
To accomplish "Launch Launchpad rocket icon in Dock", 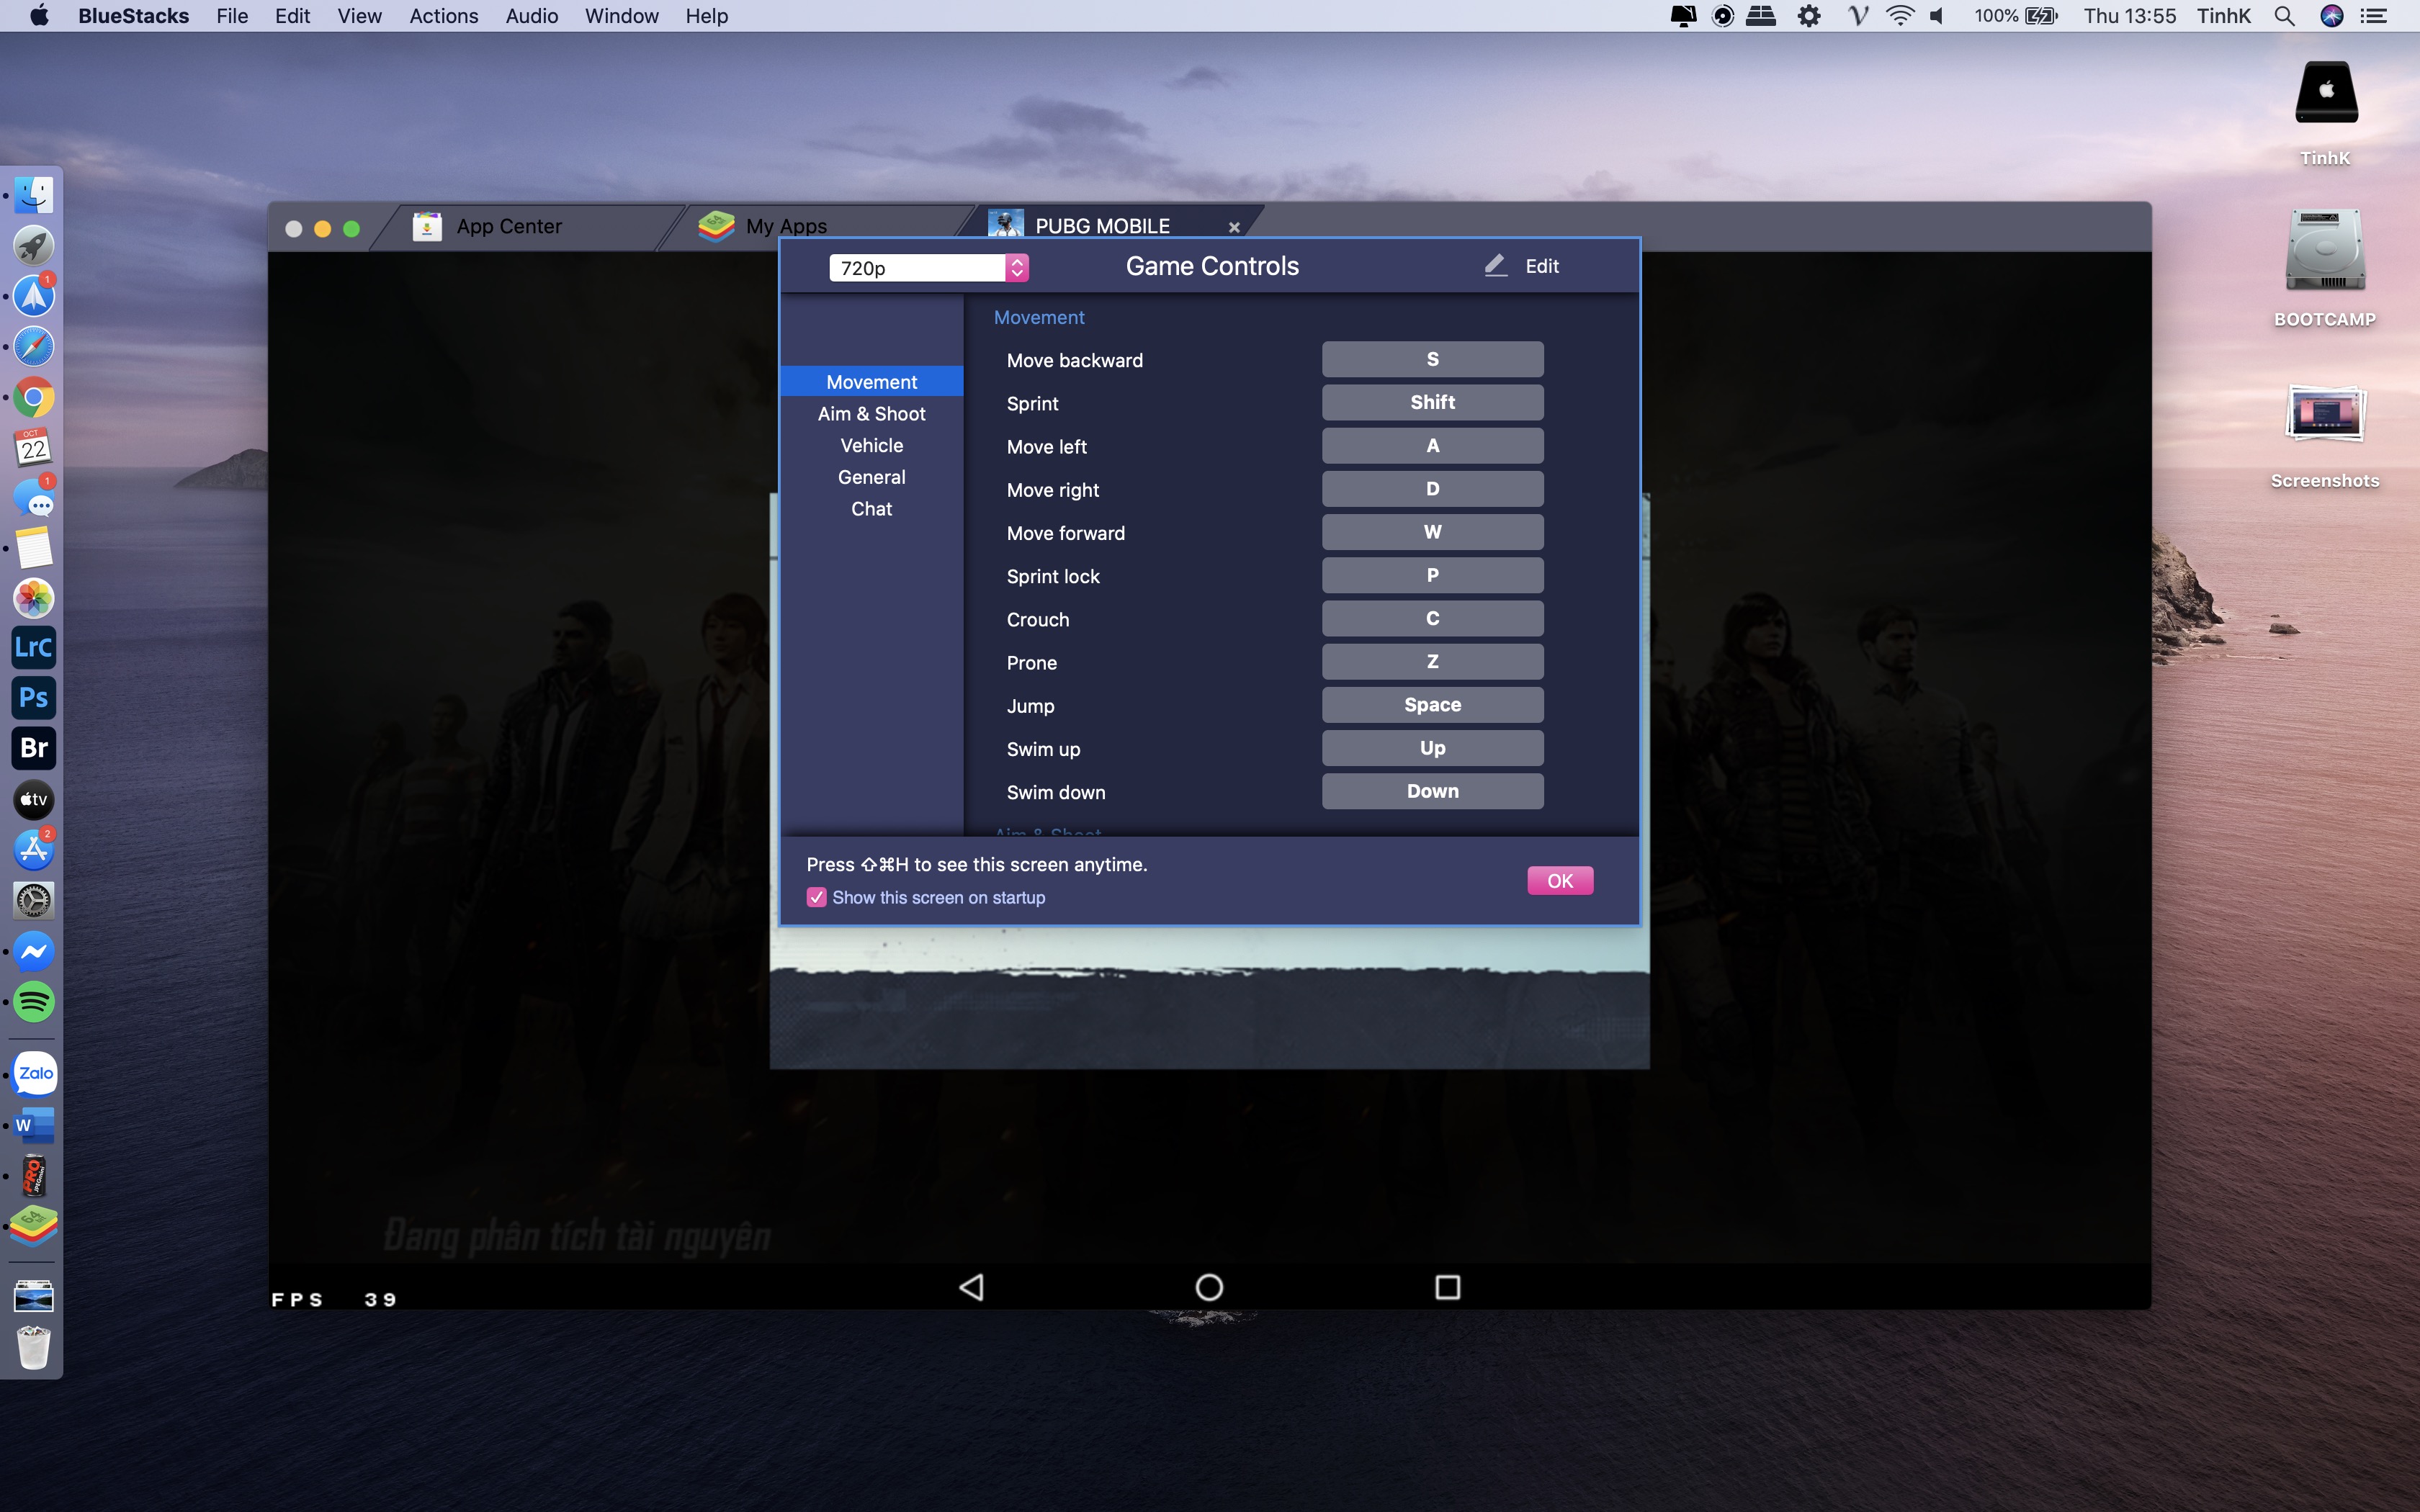I will 34,246.
